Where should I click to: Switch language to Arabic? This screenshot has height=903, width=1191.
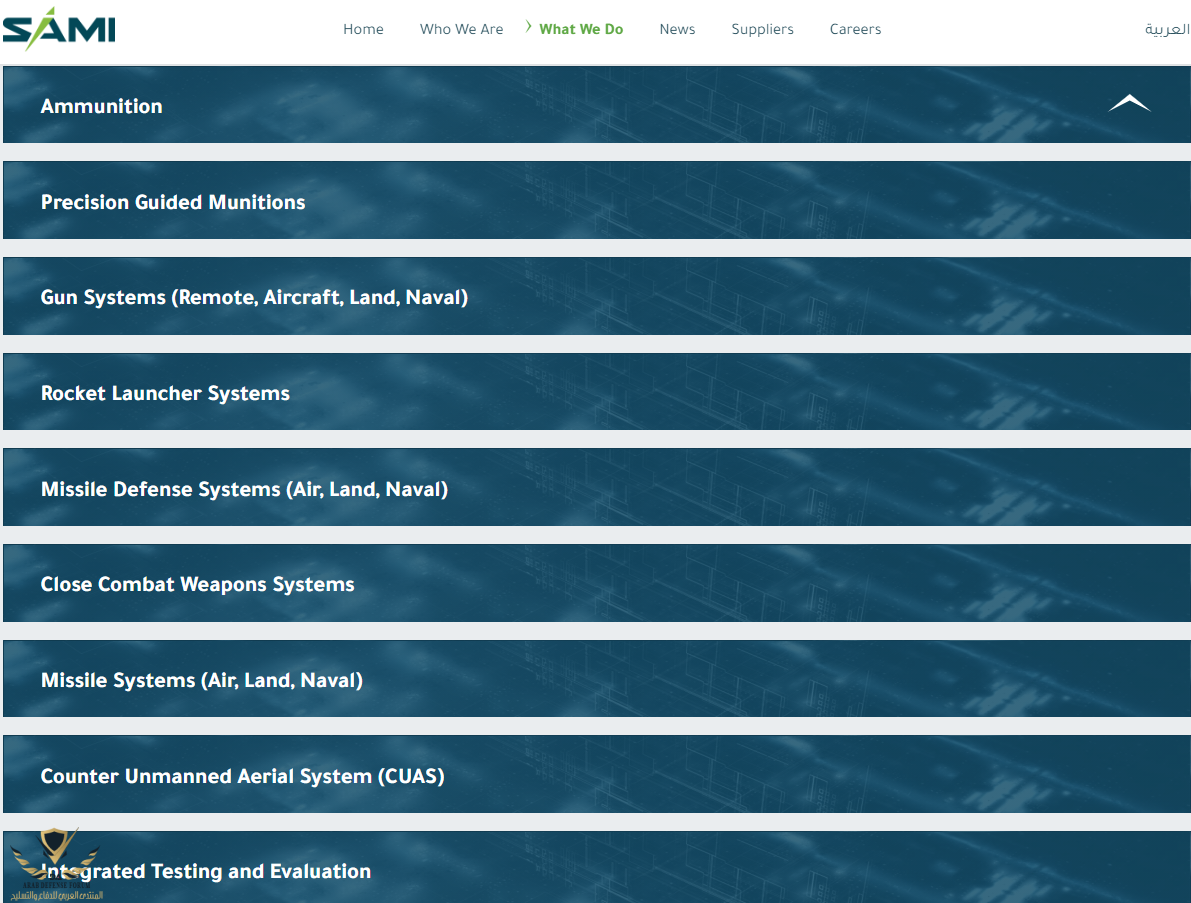tap(1166, 29)
